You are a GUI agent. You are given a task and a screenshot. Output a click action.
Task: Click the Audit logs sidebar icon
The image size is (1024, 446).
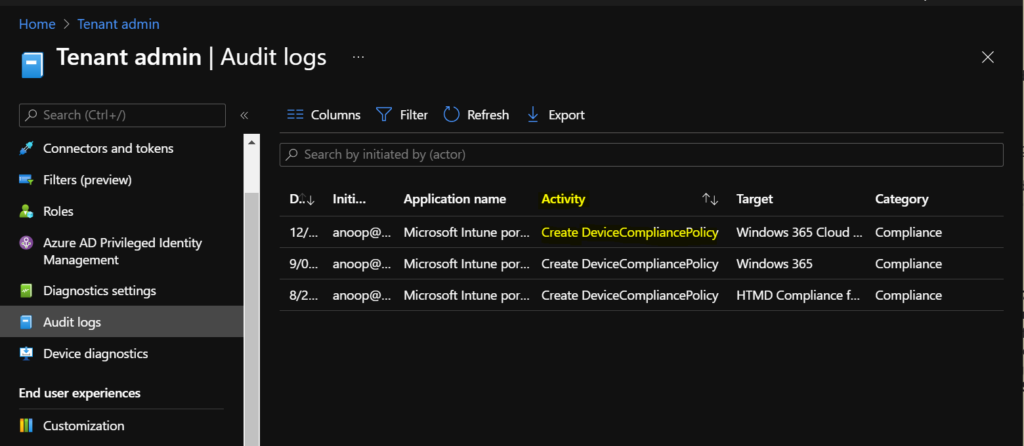point(26,322)
